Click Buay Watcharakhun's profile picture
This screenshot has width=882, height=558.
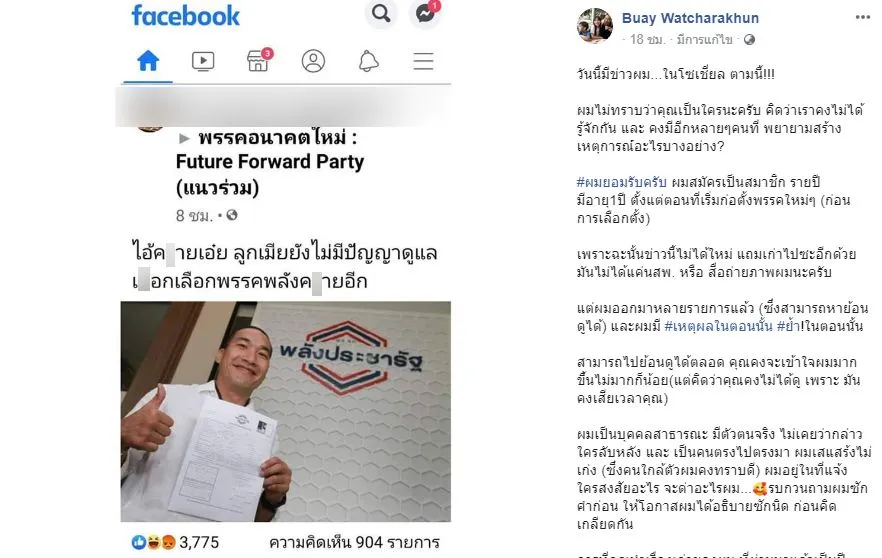[x=595, y=25]
